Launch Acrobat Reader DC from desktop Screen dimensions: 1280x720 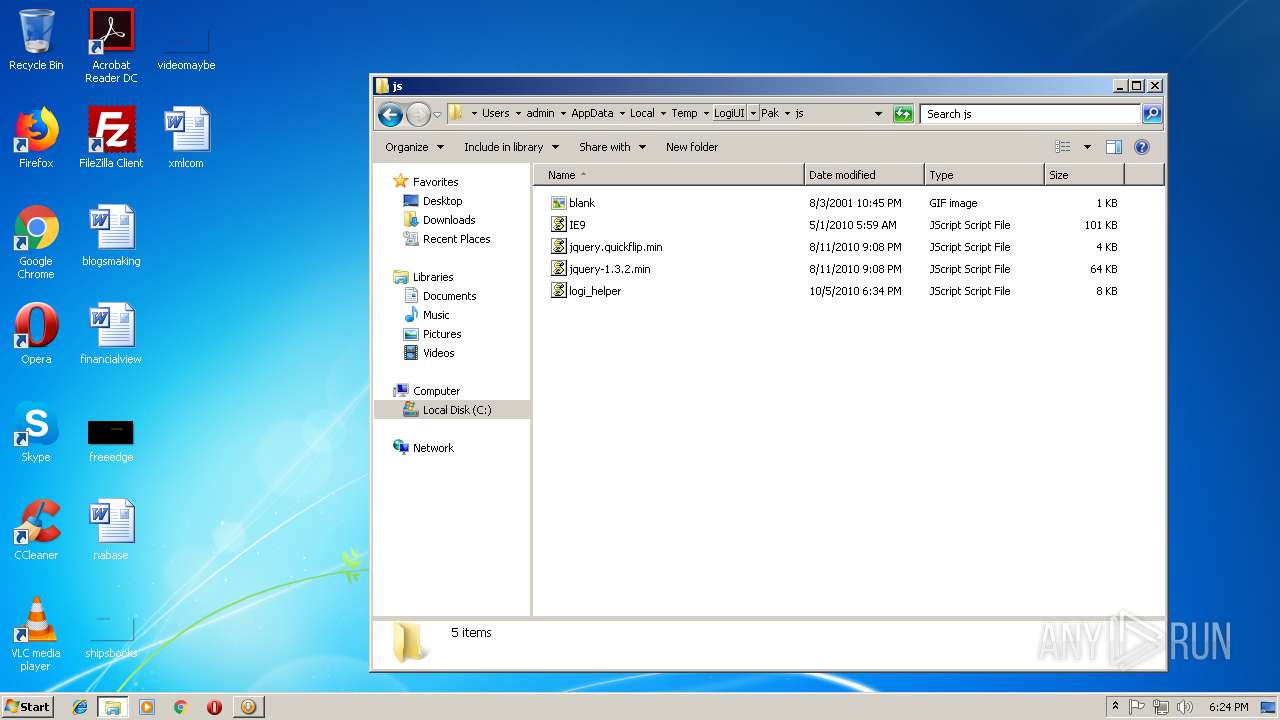[111, 45]
